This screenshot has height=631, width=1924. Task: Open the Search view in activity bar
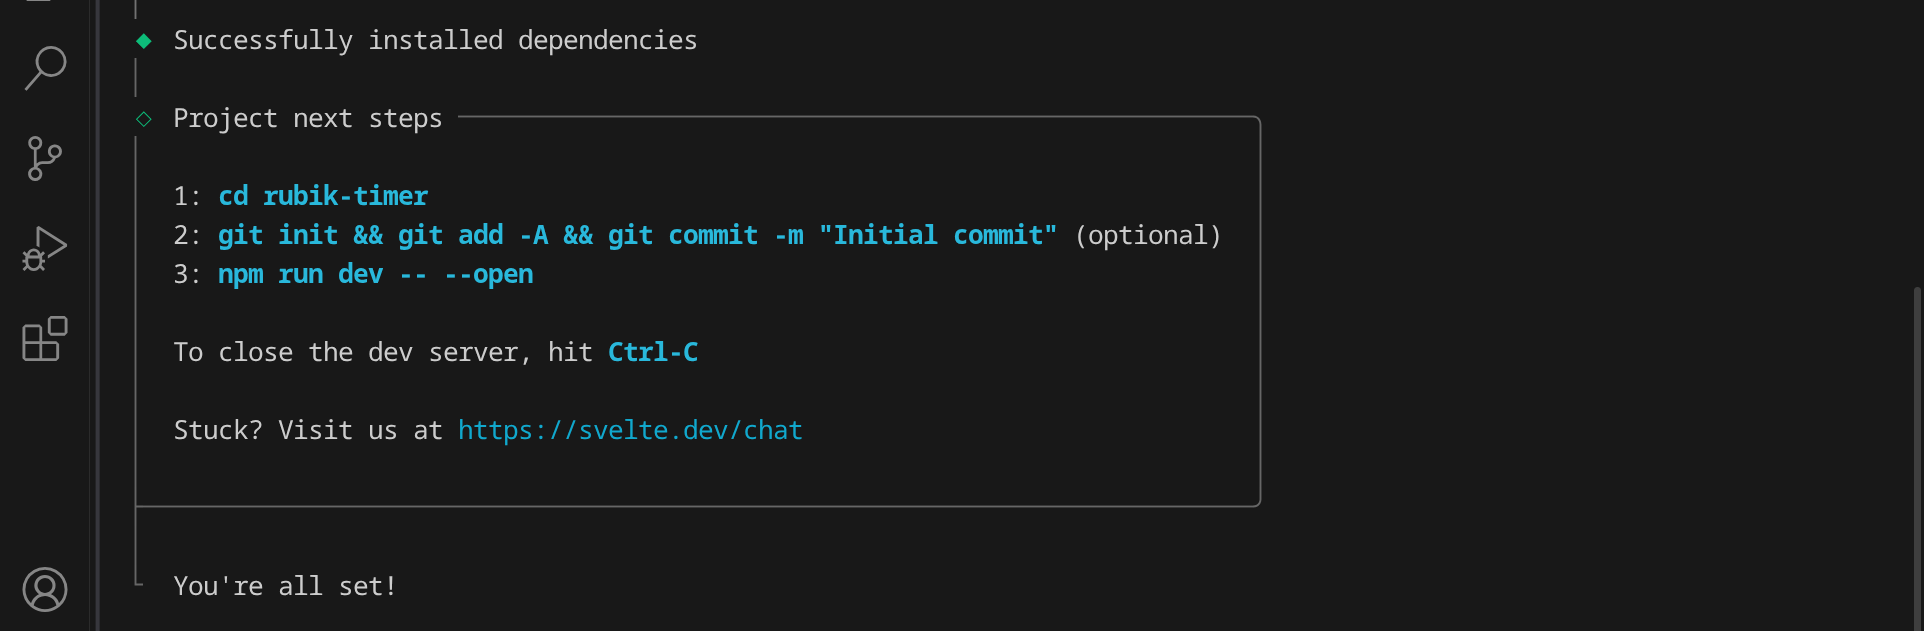pyautogui.click(x=45, y=68)
